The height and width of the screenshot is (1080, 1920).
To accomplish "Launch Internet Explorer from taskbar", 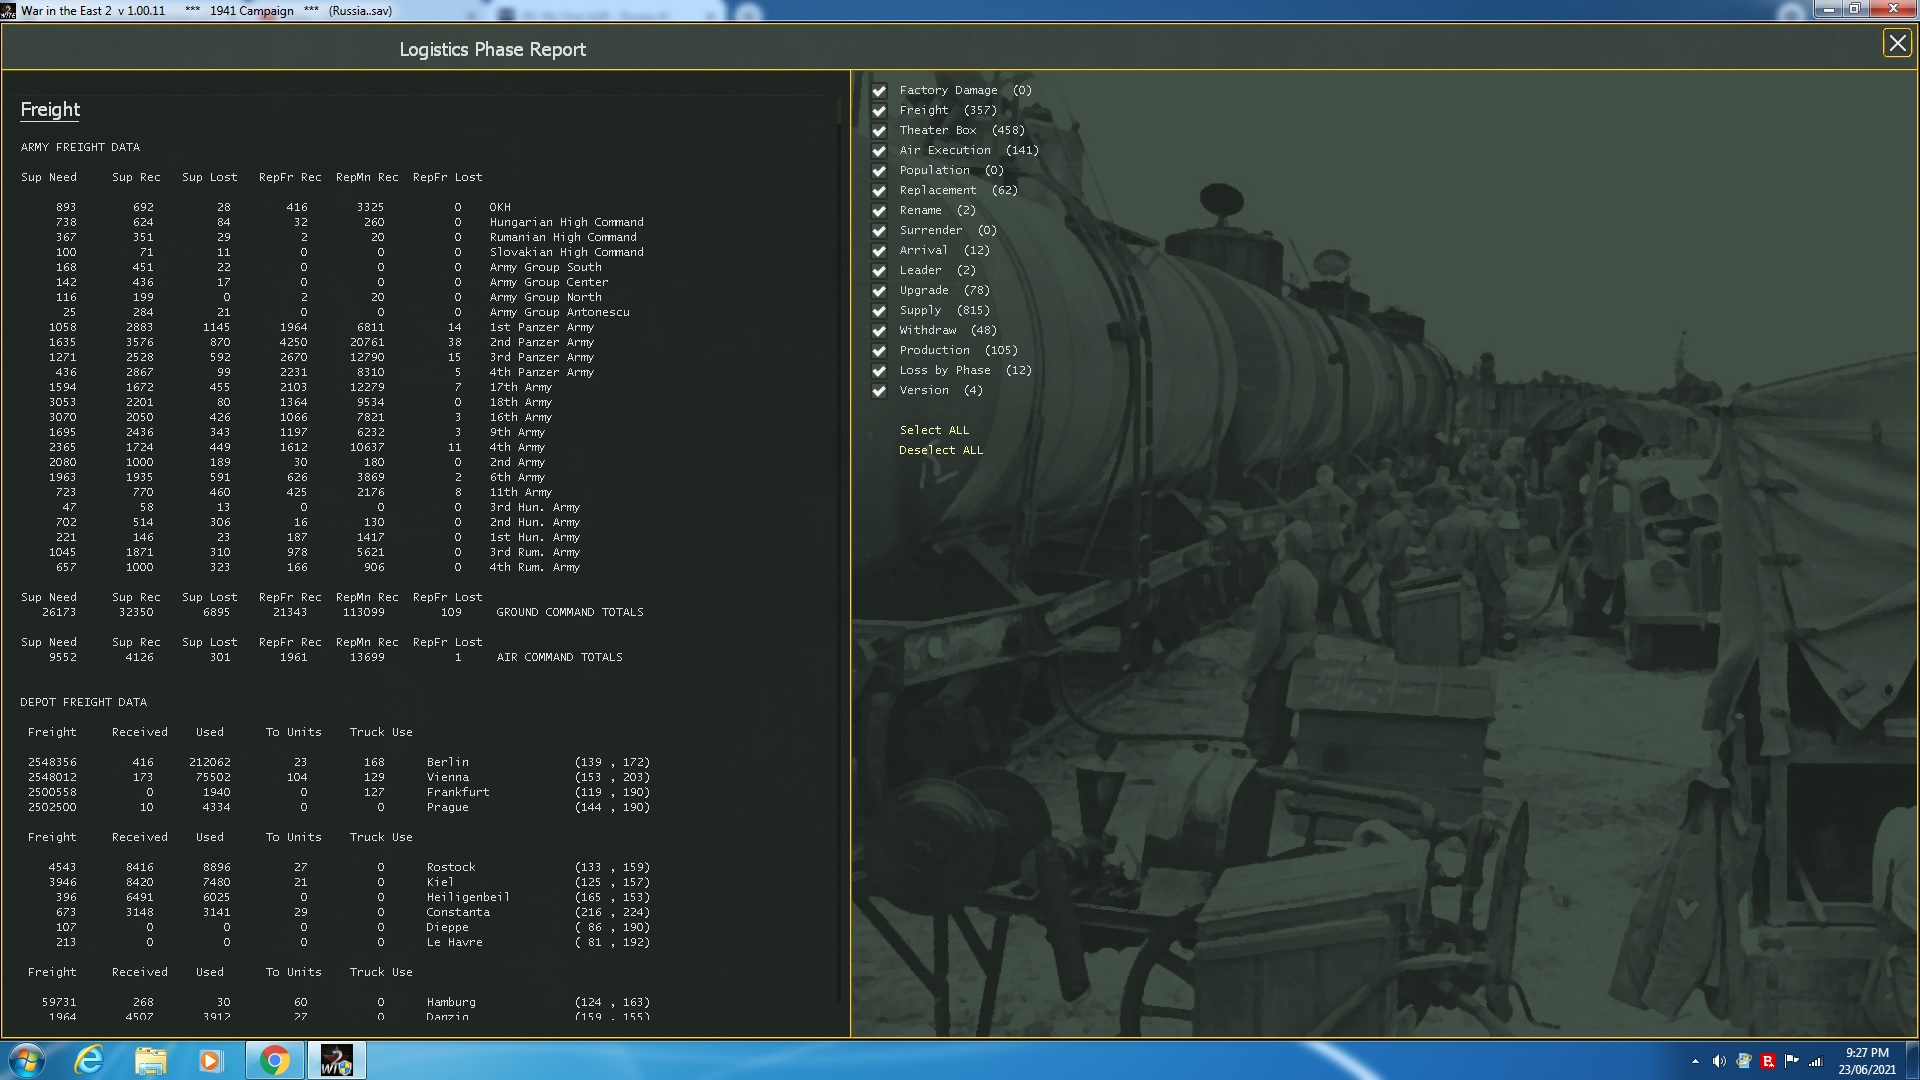I will pyautogui.click(x=90, y=1060).
